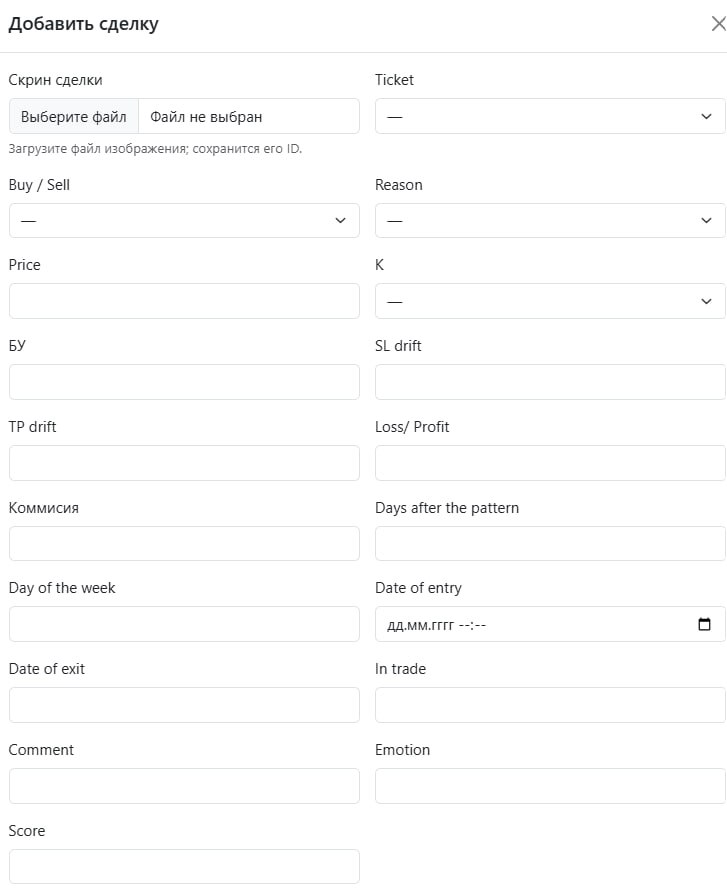Focus the Date of exit field
This screenshot has height=891, width=727.
184,705
